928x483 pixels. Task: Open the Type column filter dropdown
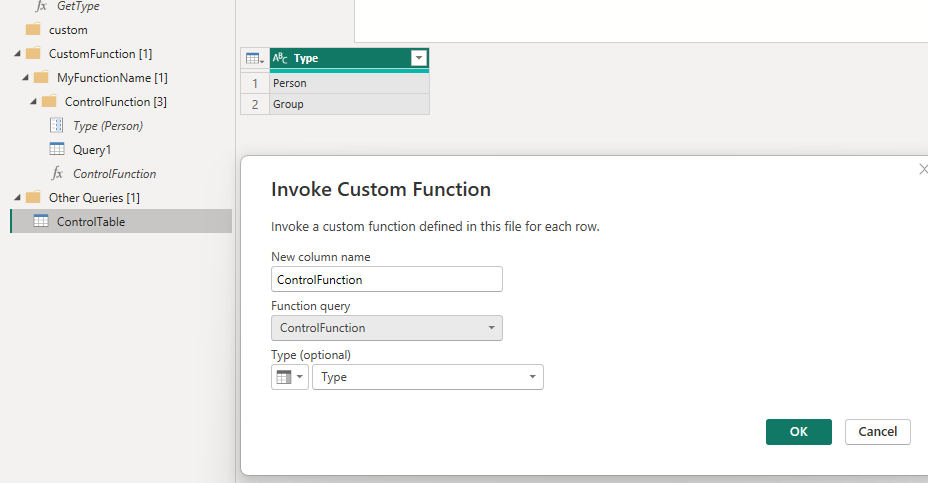point(419,59)
